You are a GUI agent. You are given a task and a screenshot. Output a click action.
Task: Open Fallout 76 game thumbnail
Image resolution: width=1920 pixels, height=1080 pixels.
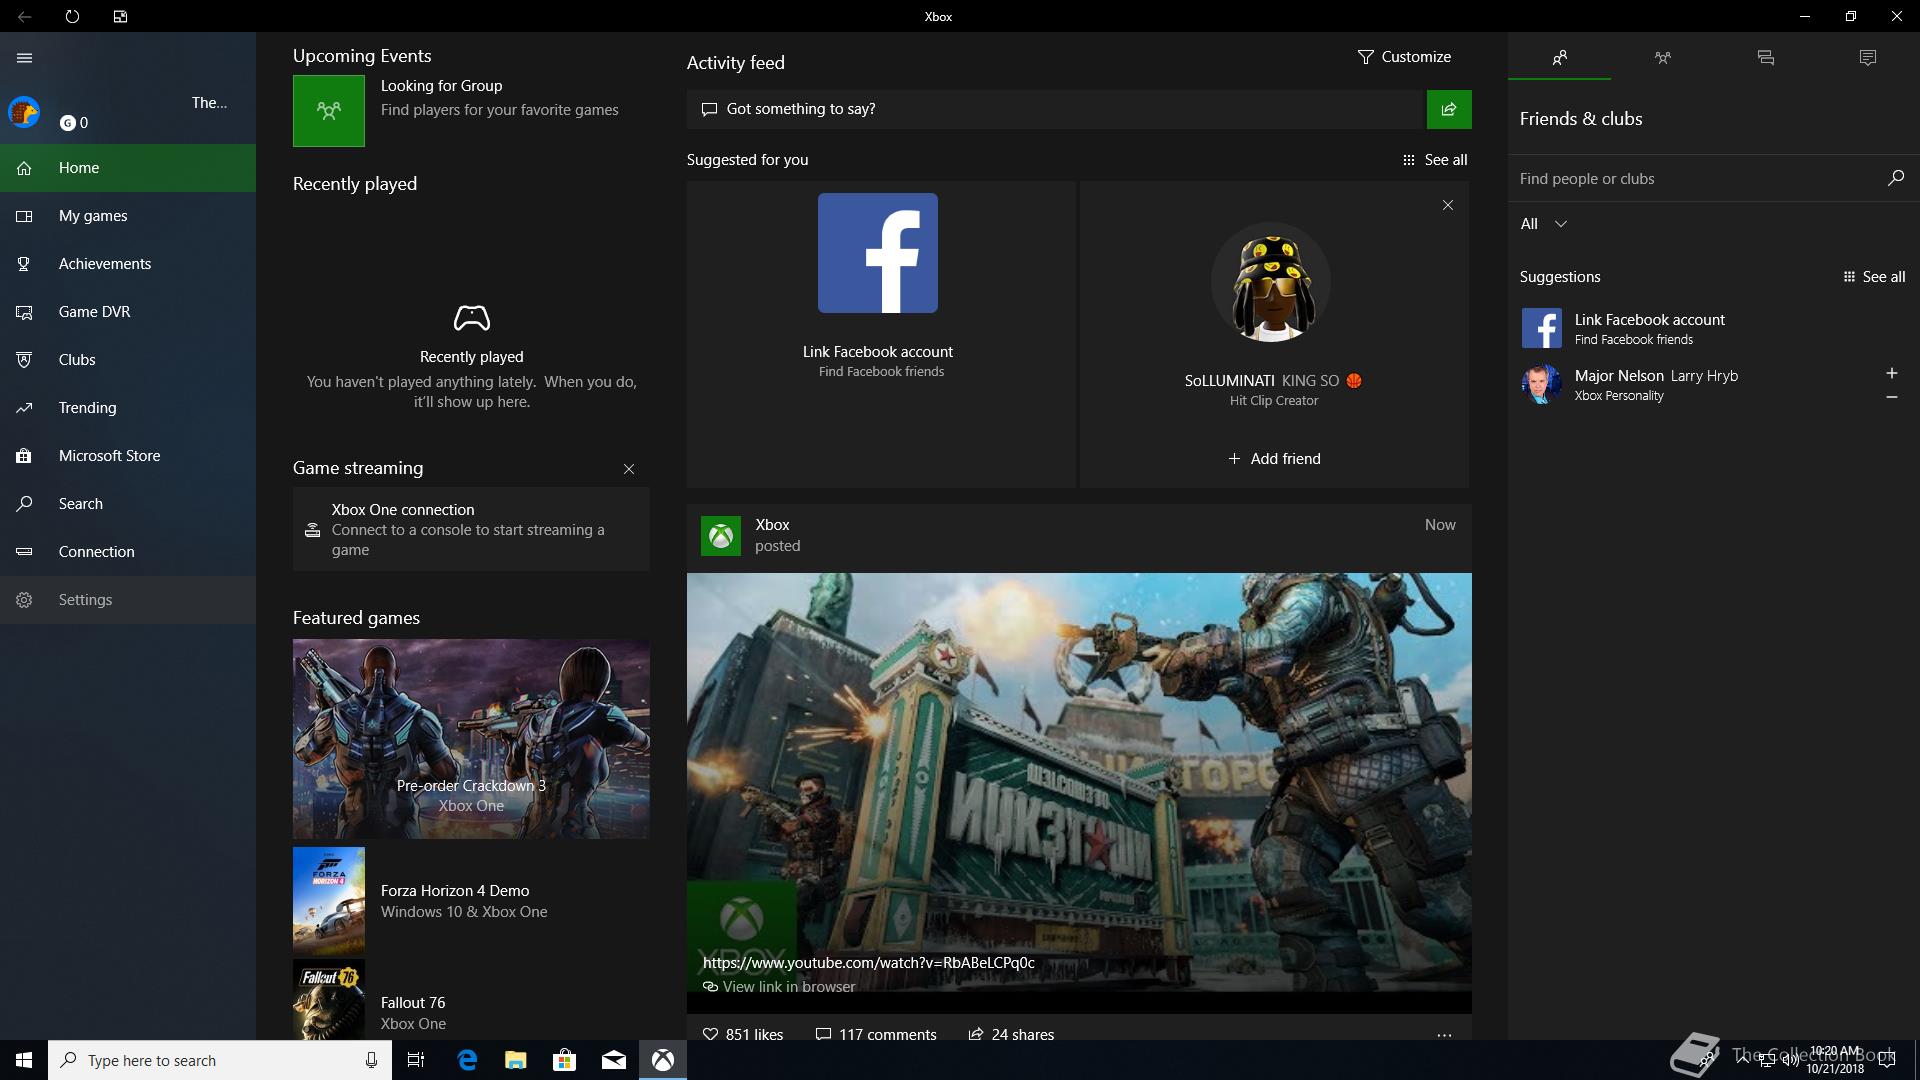[329, 1000]
